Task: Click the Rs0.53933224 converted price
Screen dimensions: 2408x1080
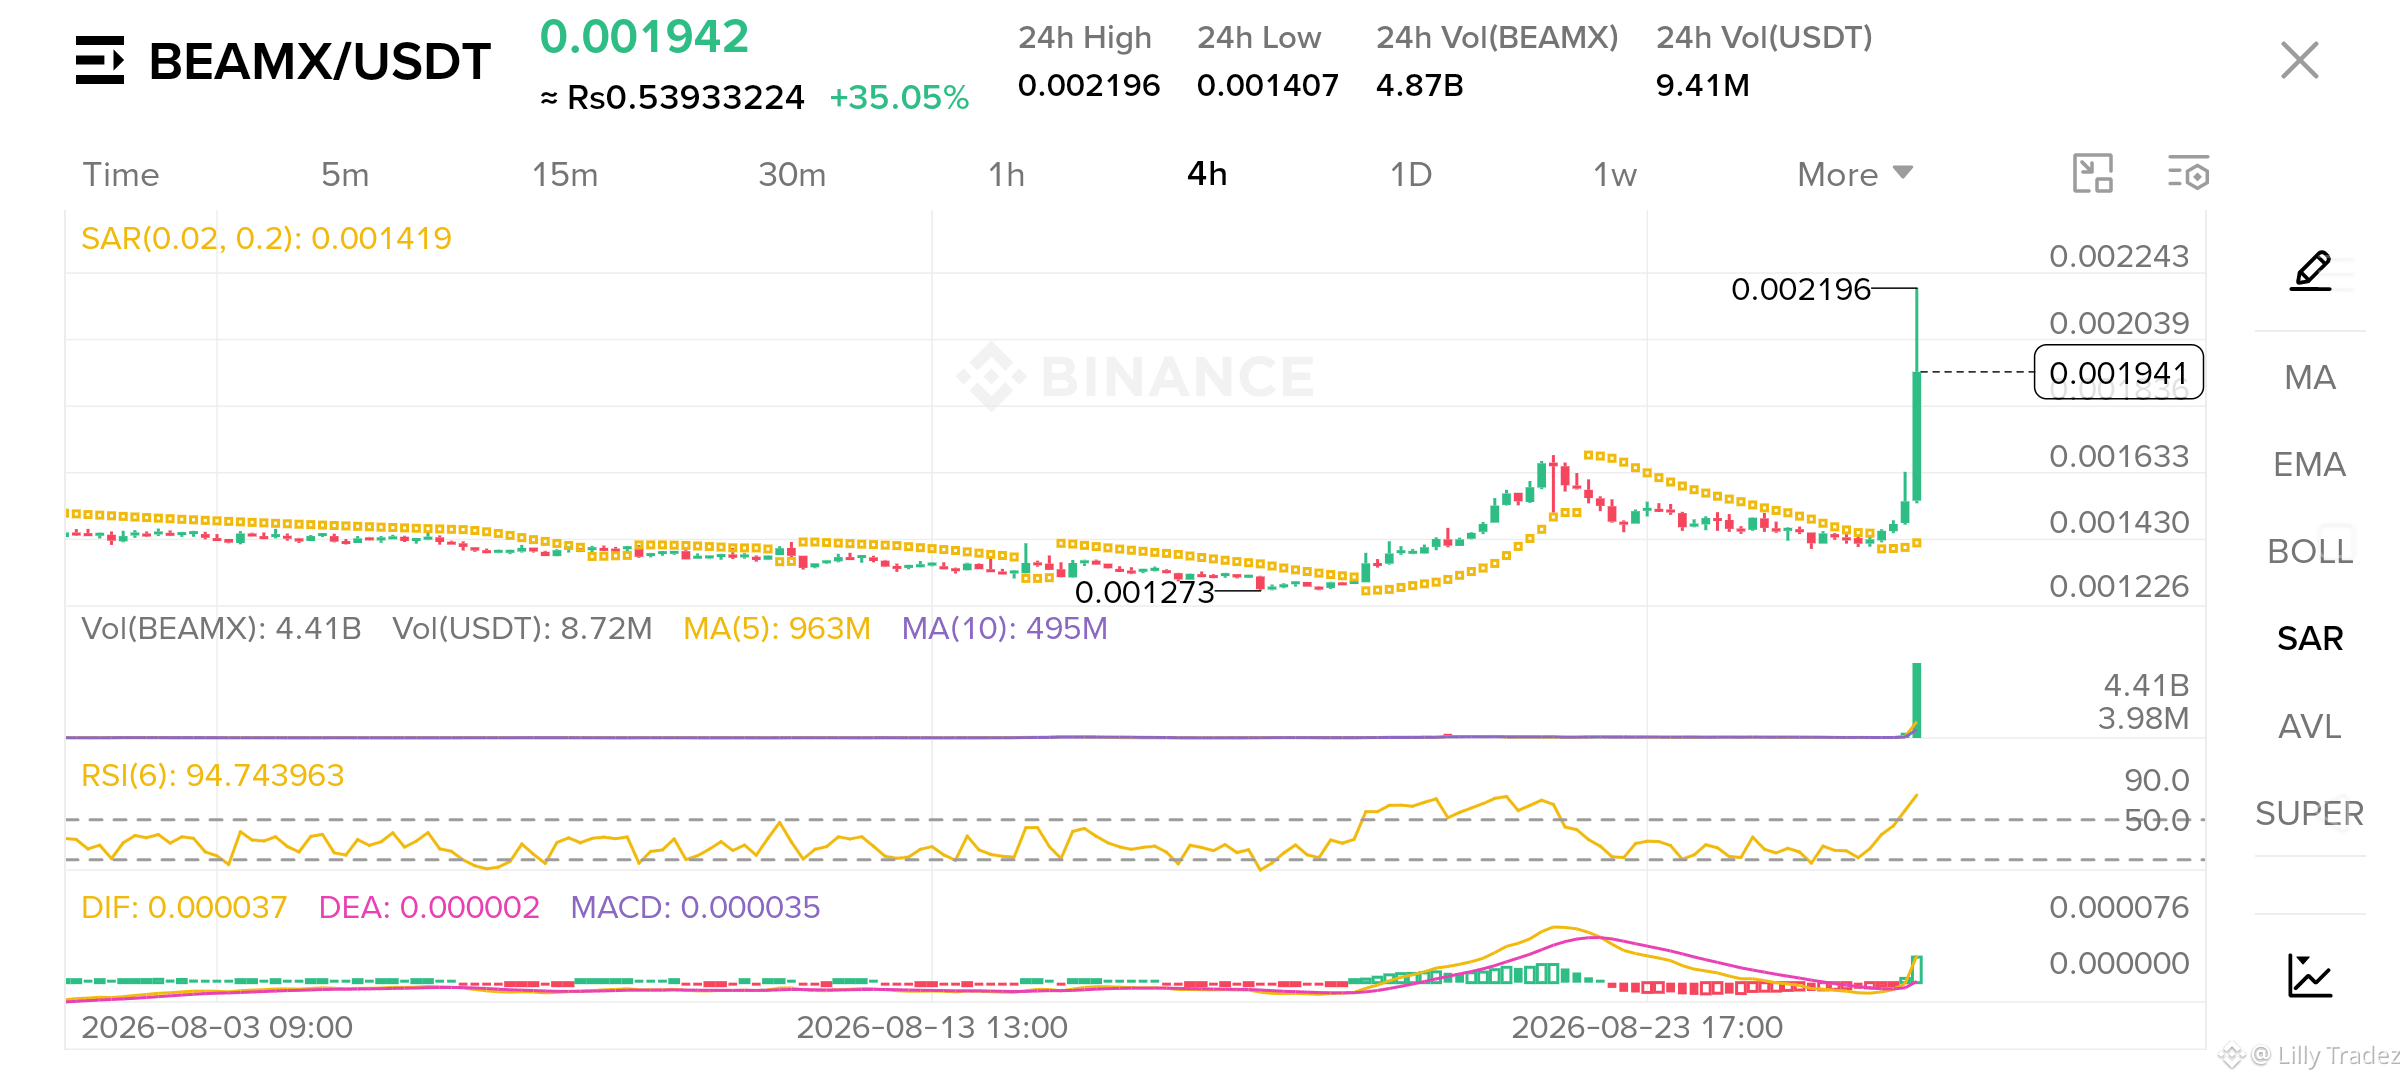Action: 685,98
